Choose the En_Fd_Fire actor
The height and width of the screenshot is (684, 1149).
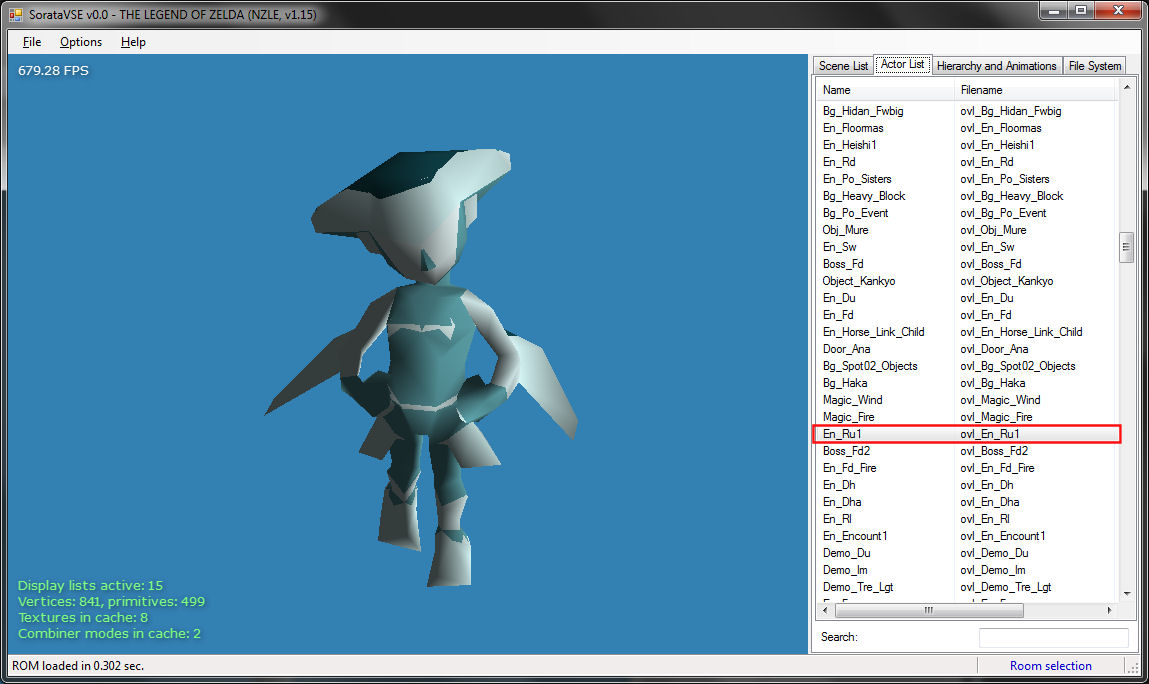(967, 468)
